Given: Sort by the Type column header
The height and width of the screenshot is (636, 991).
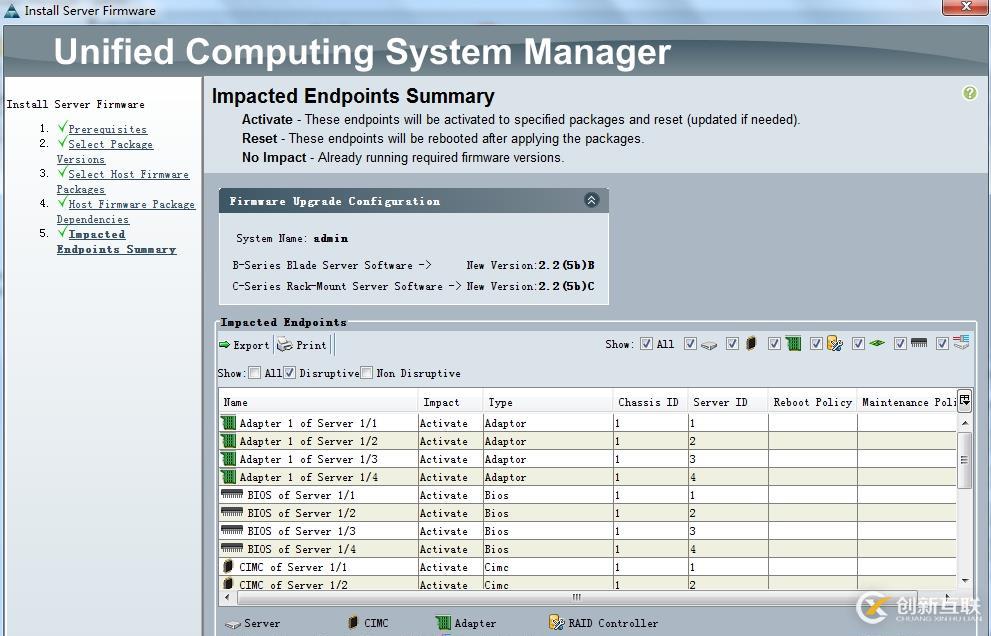Looking at the screenshot, I should tap(547, 402).
